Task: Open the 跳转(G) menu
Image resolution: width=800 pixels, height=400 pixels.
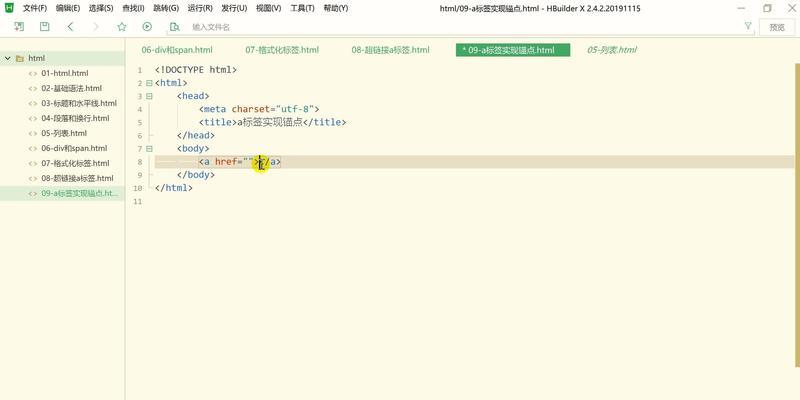Action: (x=166, y=8)
